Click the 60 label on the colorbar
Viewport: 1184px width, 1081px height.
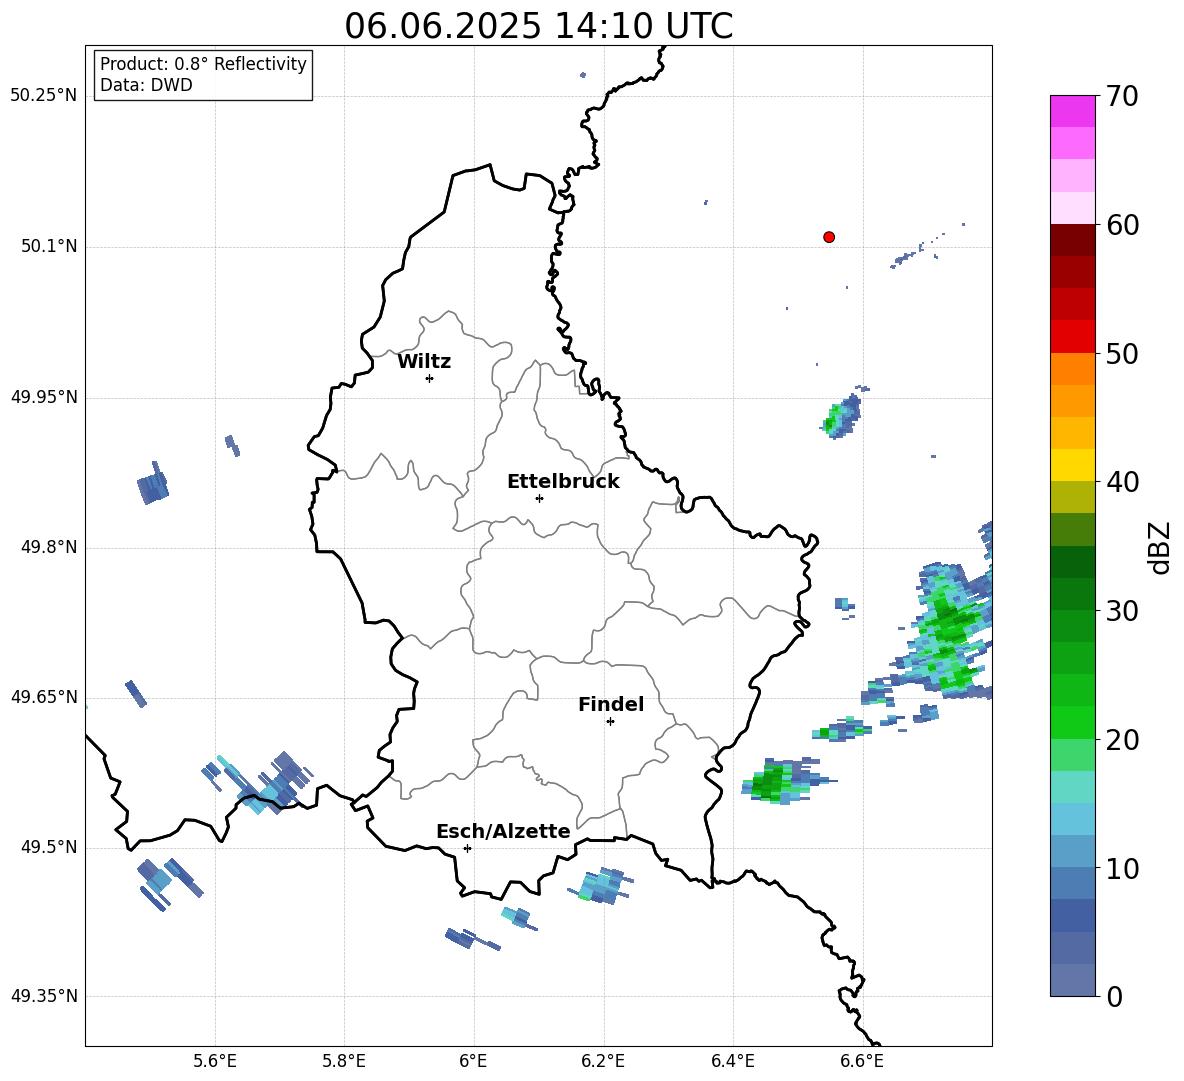click(x=1122, y=225)
